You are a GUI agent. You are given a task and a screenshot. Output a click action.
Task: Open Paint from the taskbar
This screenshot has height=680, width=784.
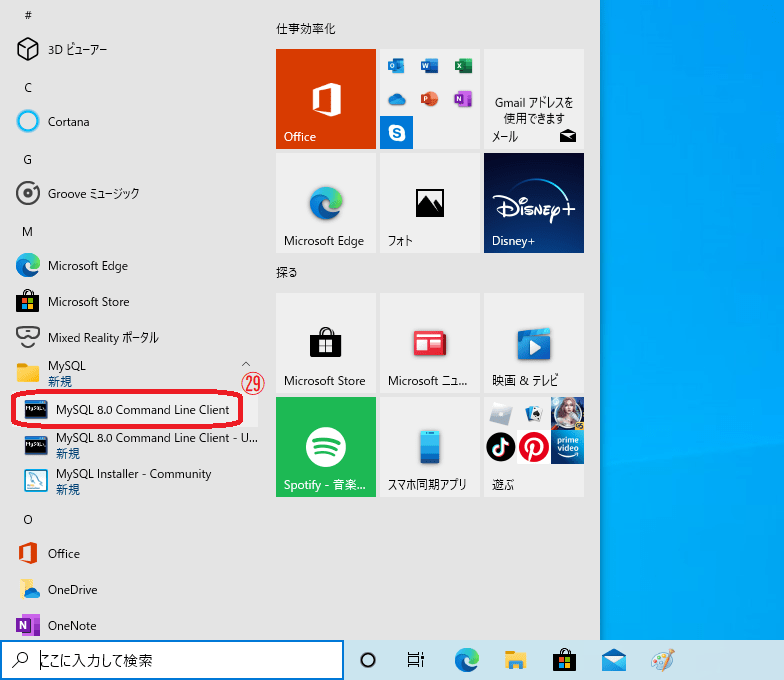tap(663, 660)
